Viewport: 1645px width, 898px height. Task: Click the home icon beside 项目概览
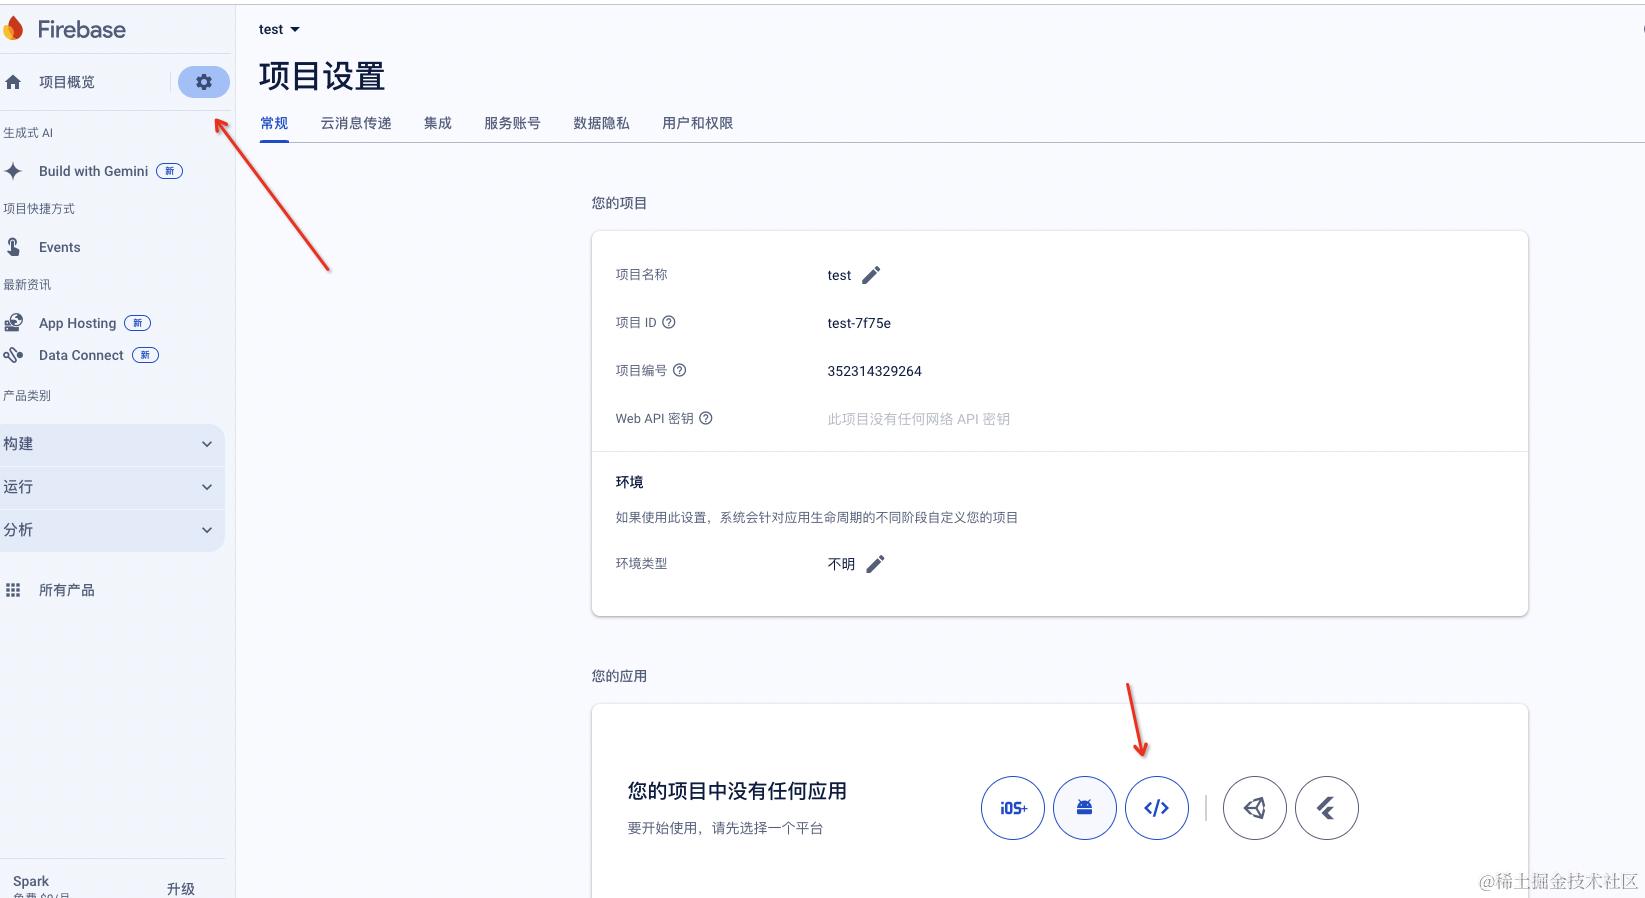pos(13,82)
